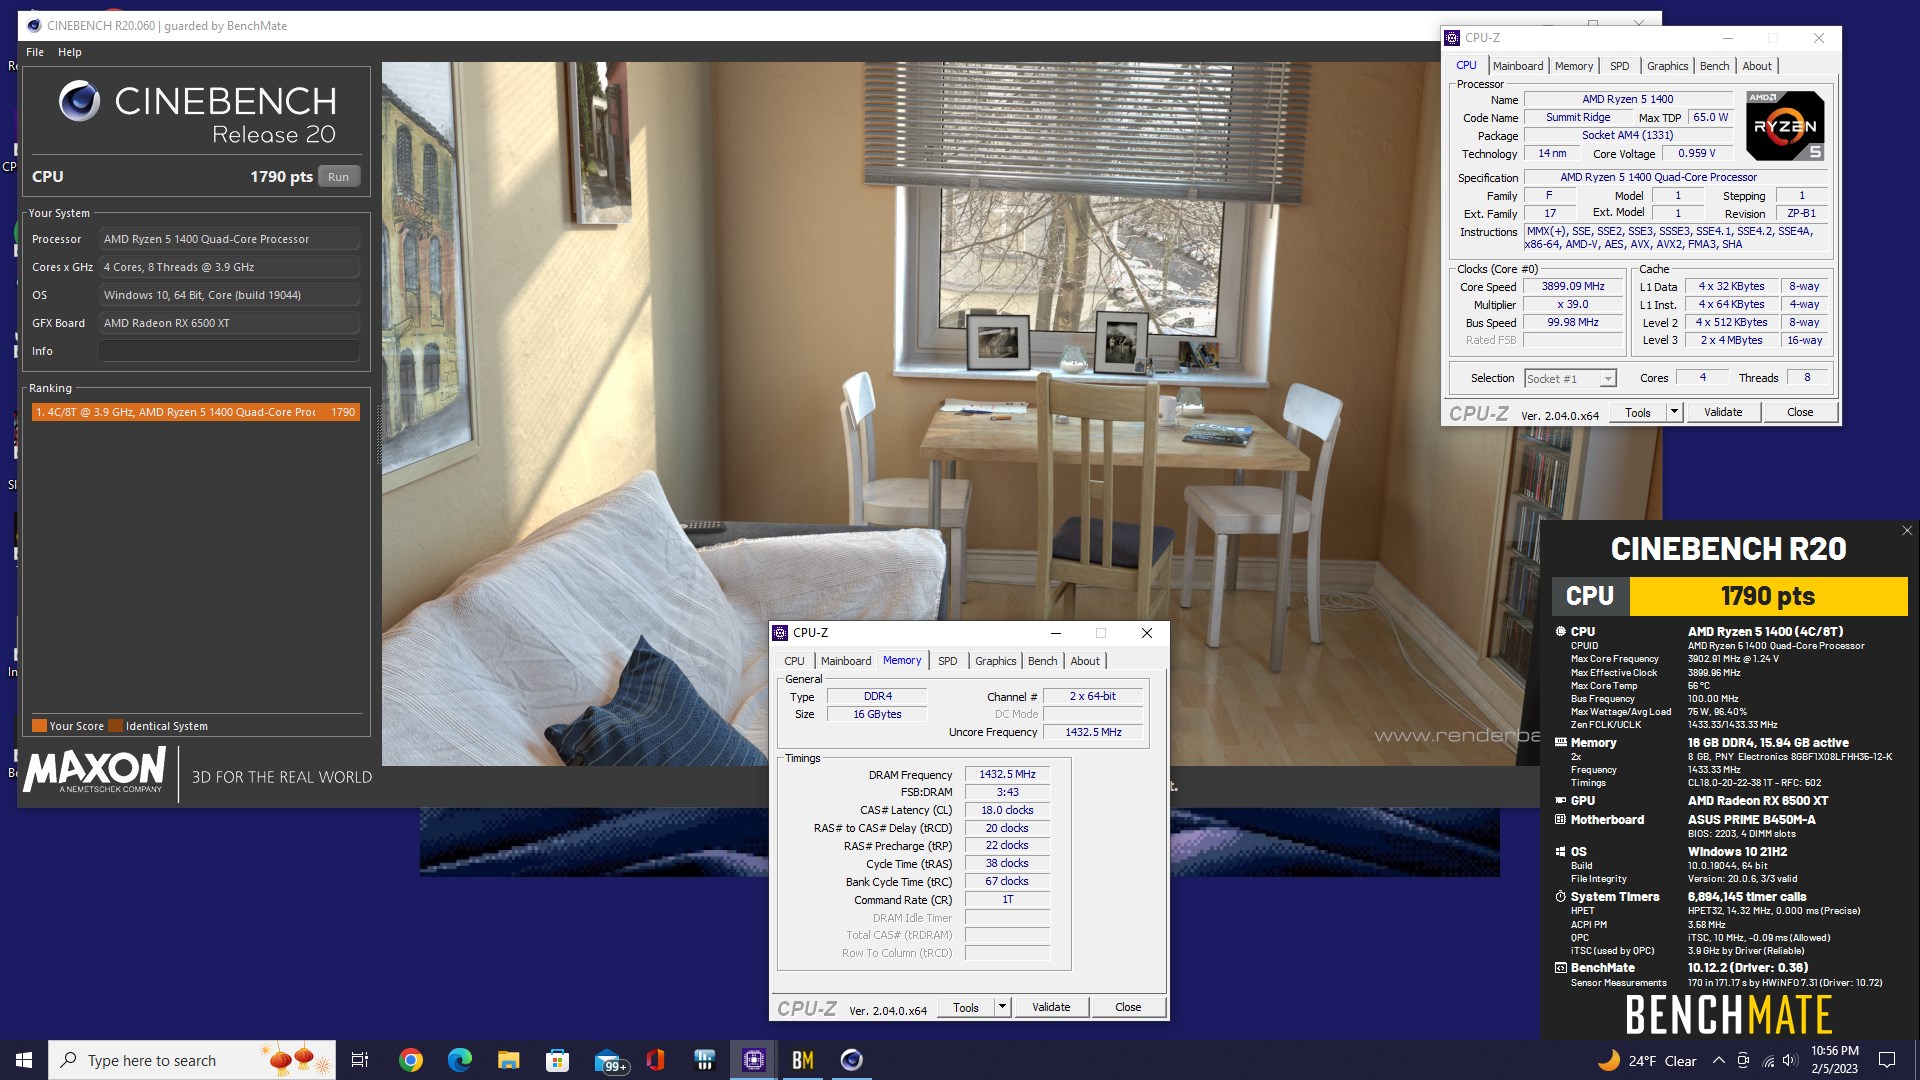Switch to Memory tab in top CPU-Z window
The width and height of the screenshot is (1920, 1080).
[x=1574, y=66]
